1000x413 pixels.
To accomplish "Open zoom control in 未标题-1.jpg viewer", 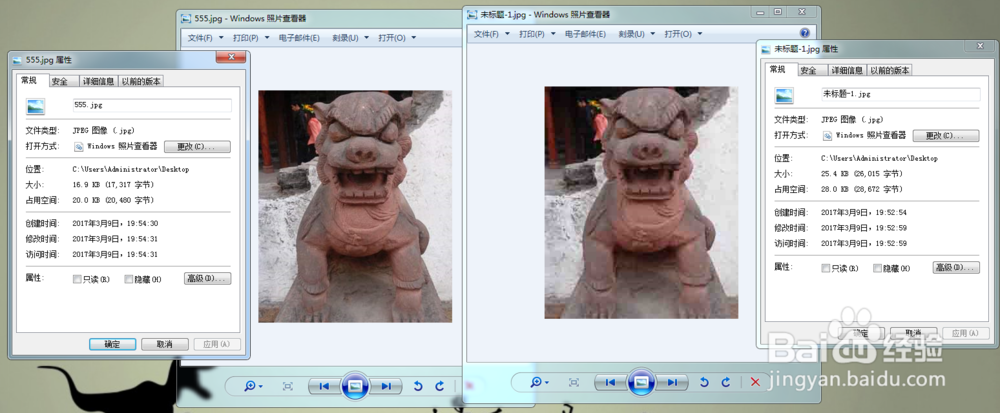I will click(540, 382).
